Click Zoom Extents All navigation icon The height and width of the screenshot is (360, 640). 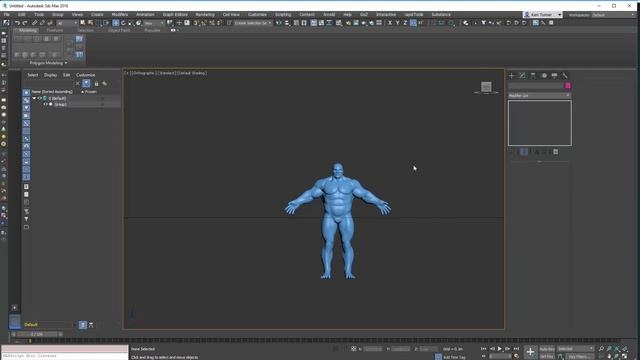click(x=624, y=349)
